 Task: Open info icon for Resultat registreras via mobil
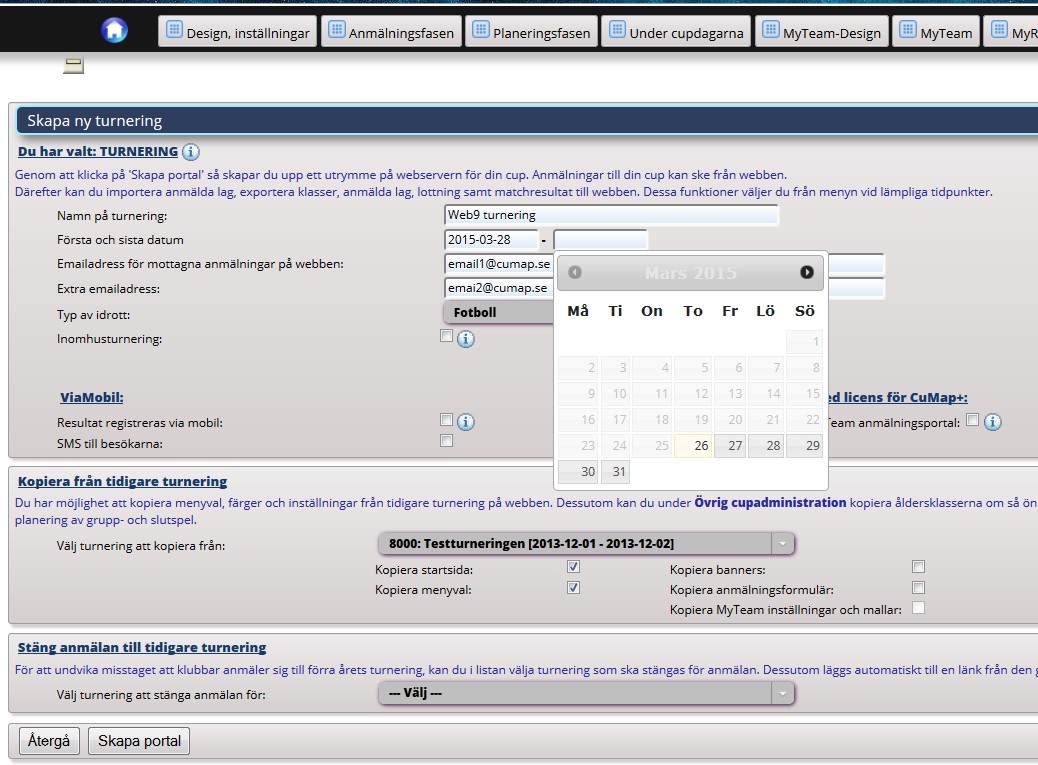coord(466,422)
